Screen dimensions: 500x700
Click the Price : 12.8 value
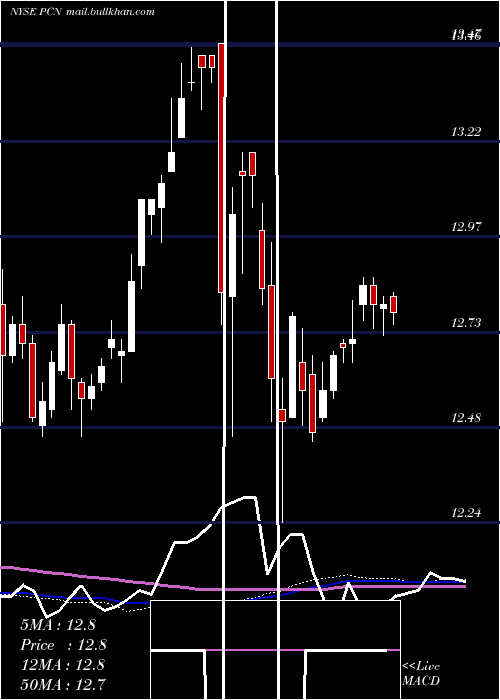pyautogui.click(x=64, y=645)
